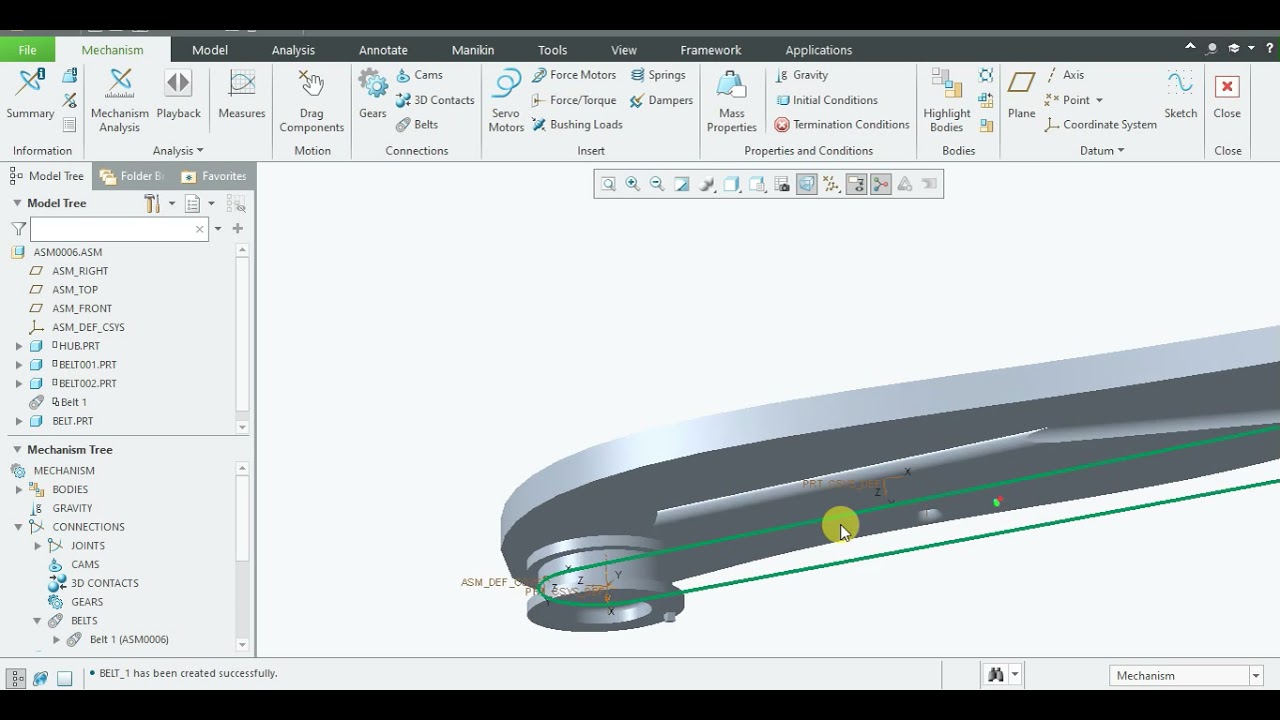1280x720 pixels.
Task: Select Belt 1 (ASM0006) in mechanism tree
Action: (128, 640)
